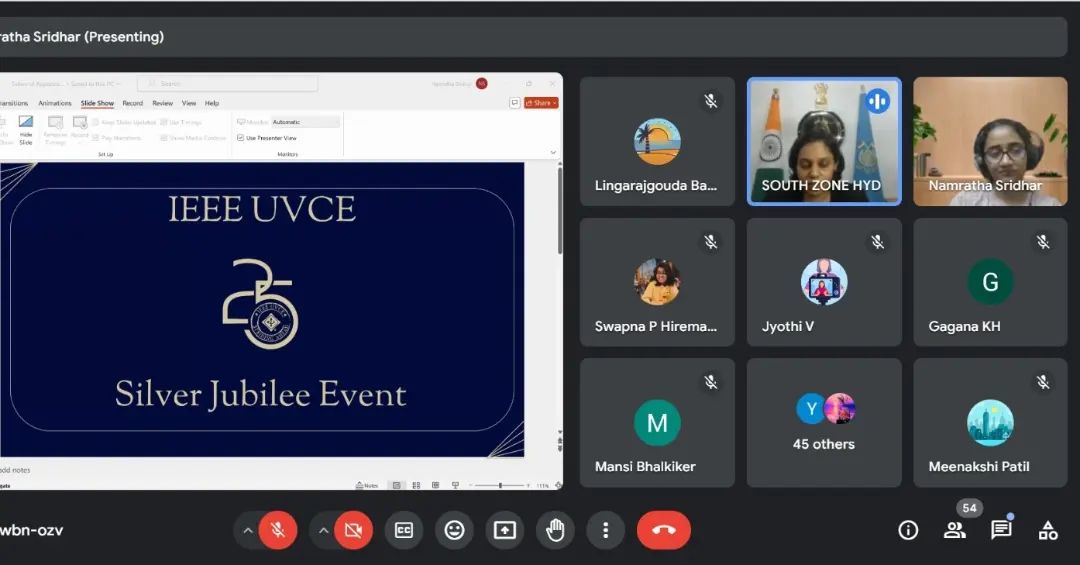Send a reaction with the emoji button

(454, 530)
